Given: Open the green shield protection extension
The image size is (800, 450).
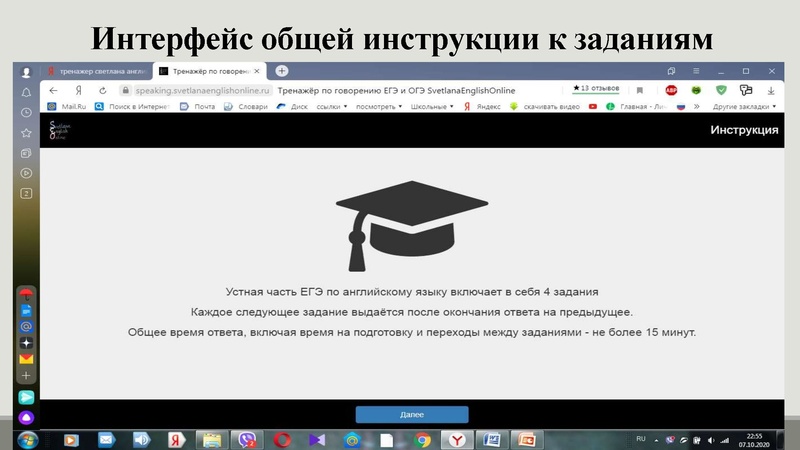Looking at the screenshot, I should 721,90.
